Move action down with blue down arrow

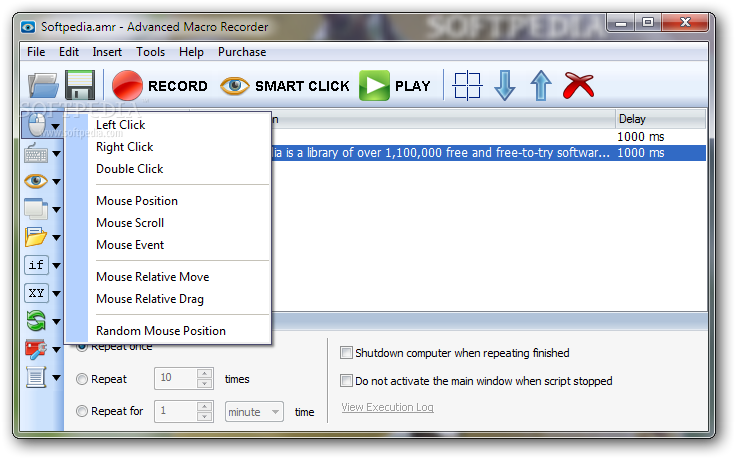[505, 85]
